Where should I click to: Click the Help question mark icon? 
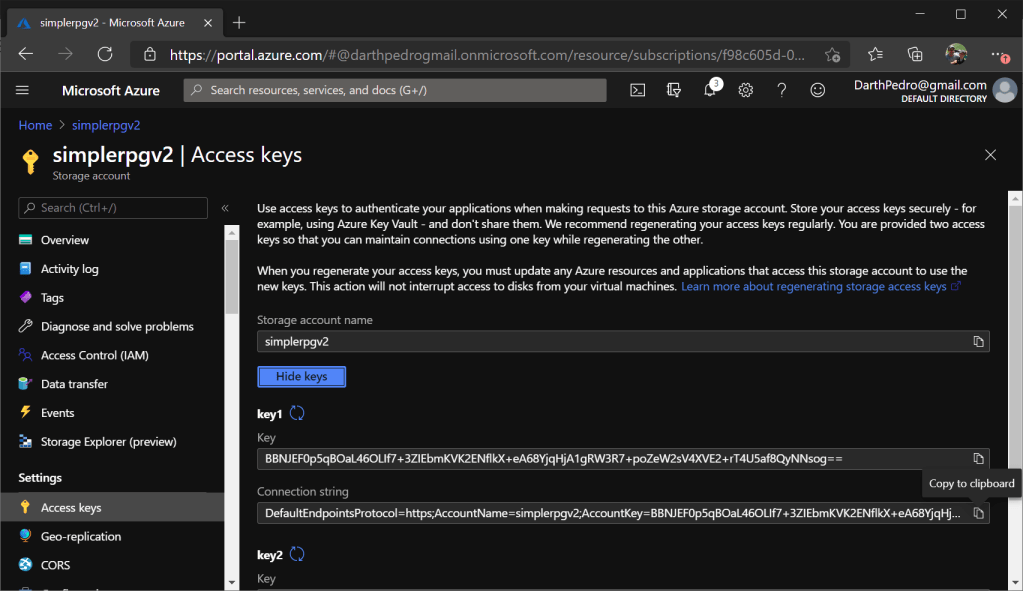(781, 90)
